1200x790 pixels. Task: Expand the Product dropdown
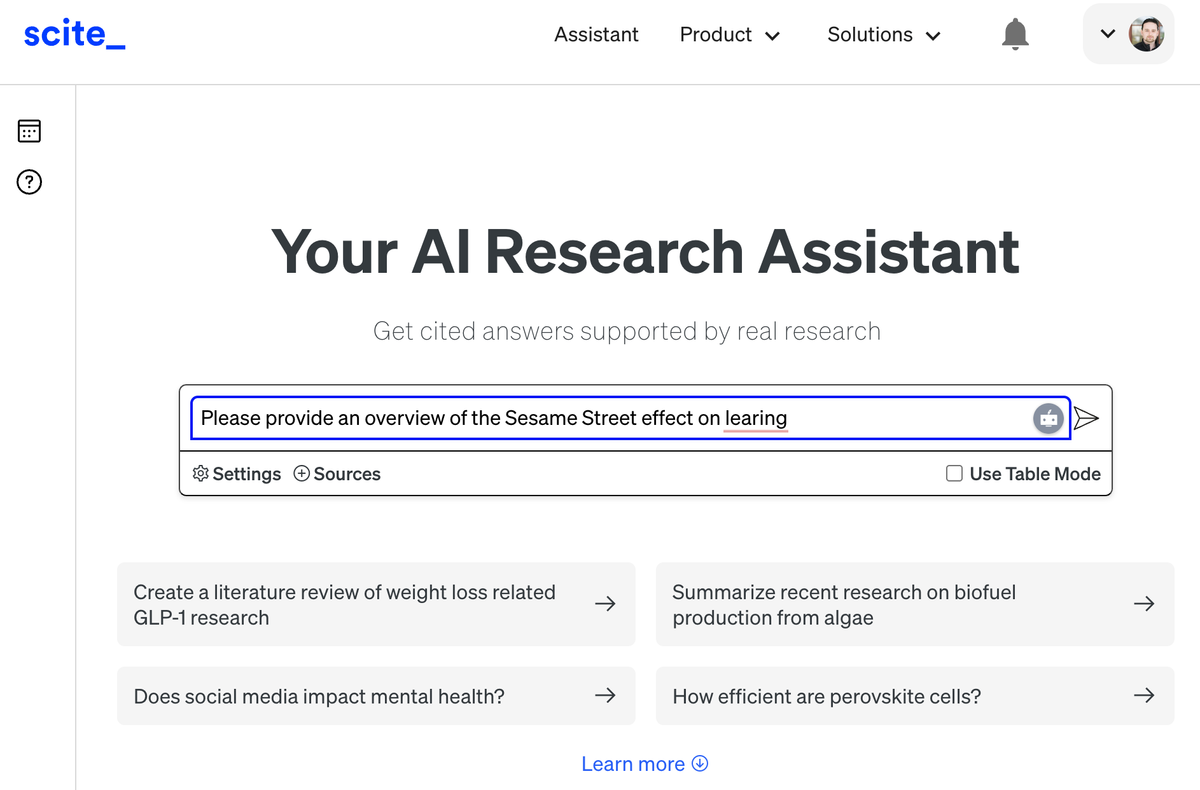[730, 34]
